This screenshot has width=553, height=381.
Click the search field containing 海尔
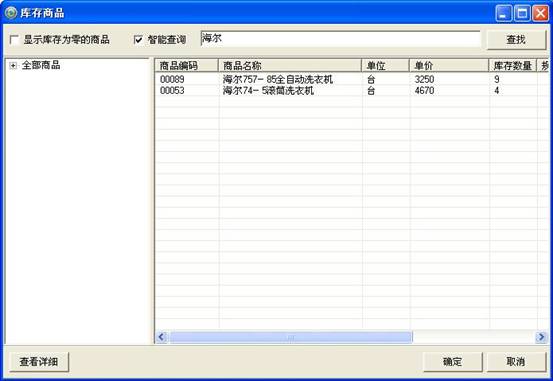340,39
